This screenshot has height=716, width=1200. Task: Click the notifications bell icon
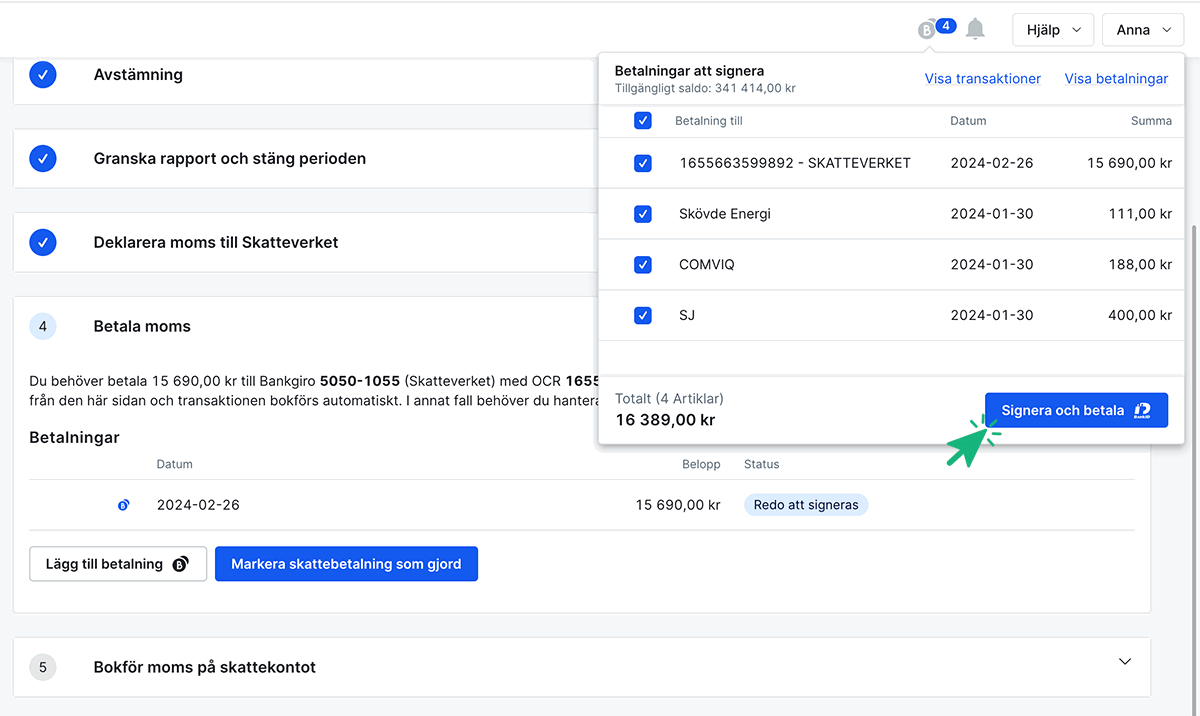(x=975, y=29)
